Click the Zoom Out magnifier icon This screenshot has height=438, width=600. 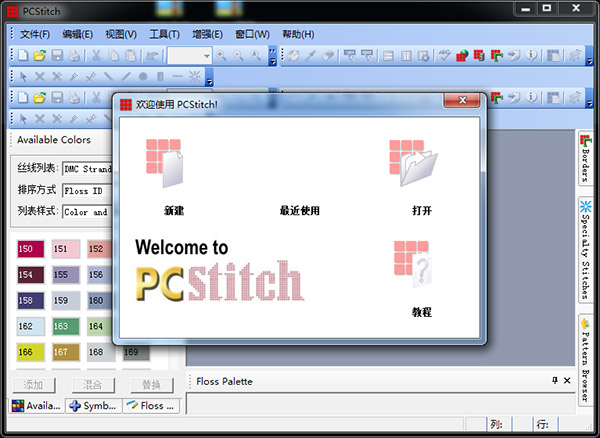tap(238, 56)
